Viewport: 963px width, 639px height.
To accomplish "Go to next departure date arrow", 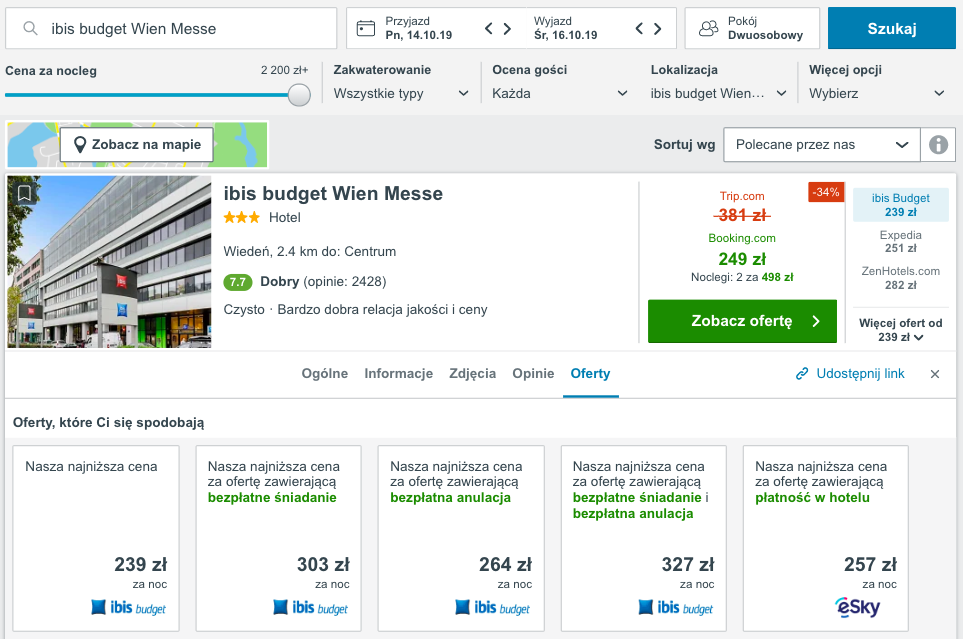I will click(657, 28).
